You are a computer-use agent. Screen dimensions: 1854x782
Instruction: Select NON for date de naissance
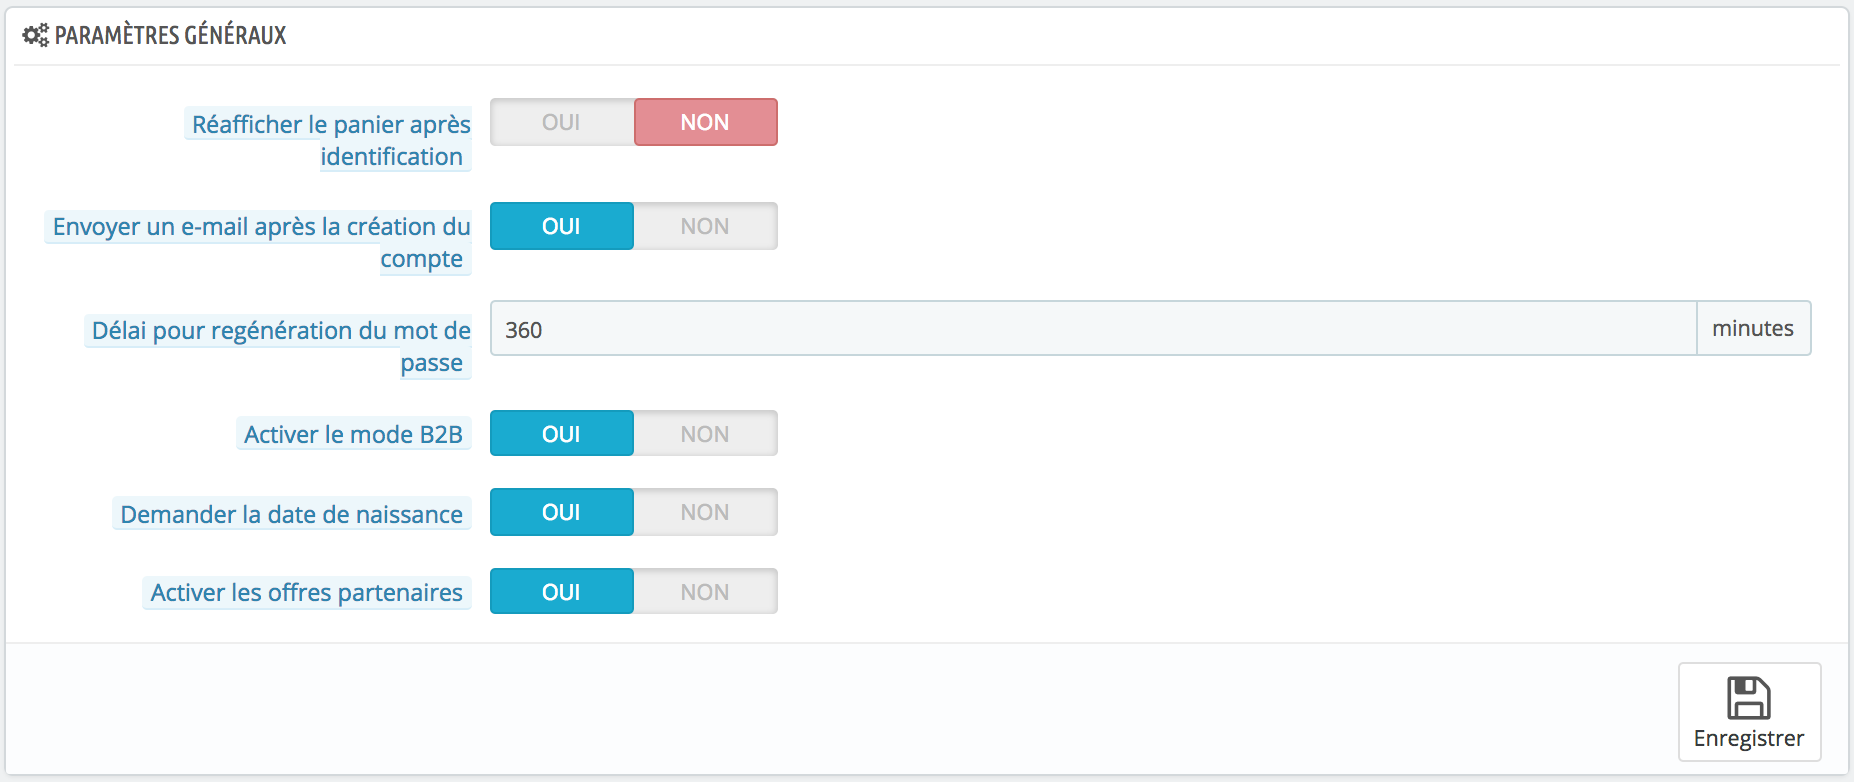[x=706, y=512]
